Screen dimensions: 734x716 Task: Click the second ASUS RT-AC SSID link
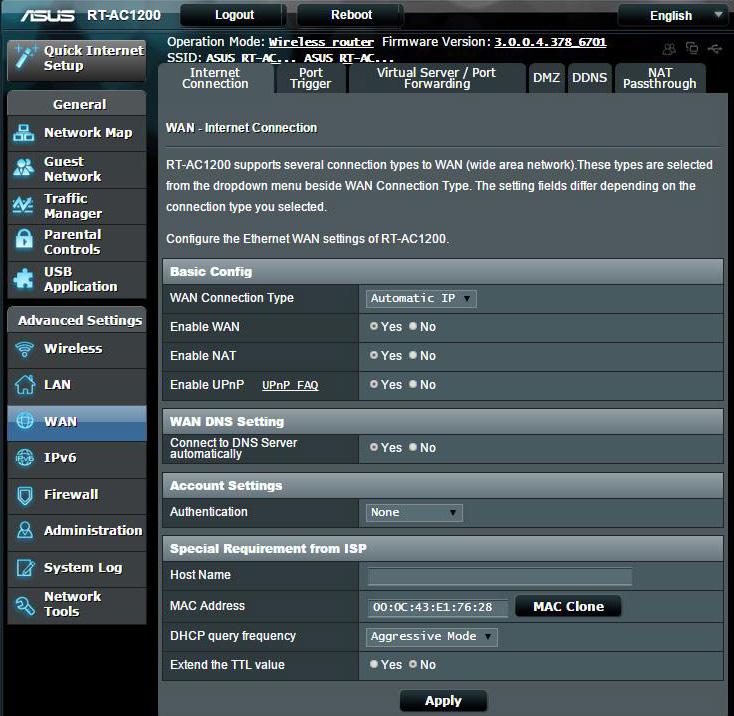tap(349, 58)
